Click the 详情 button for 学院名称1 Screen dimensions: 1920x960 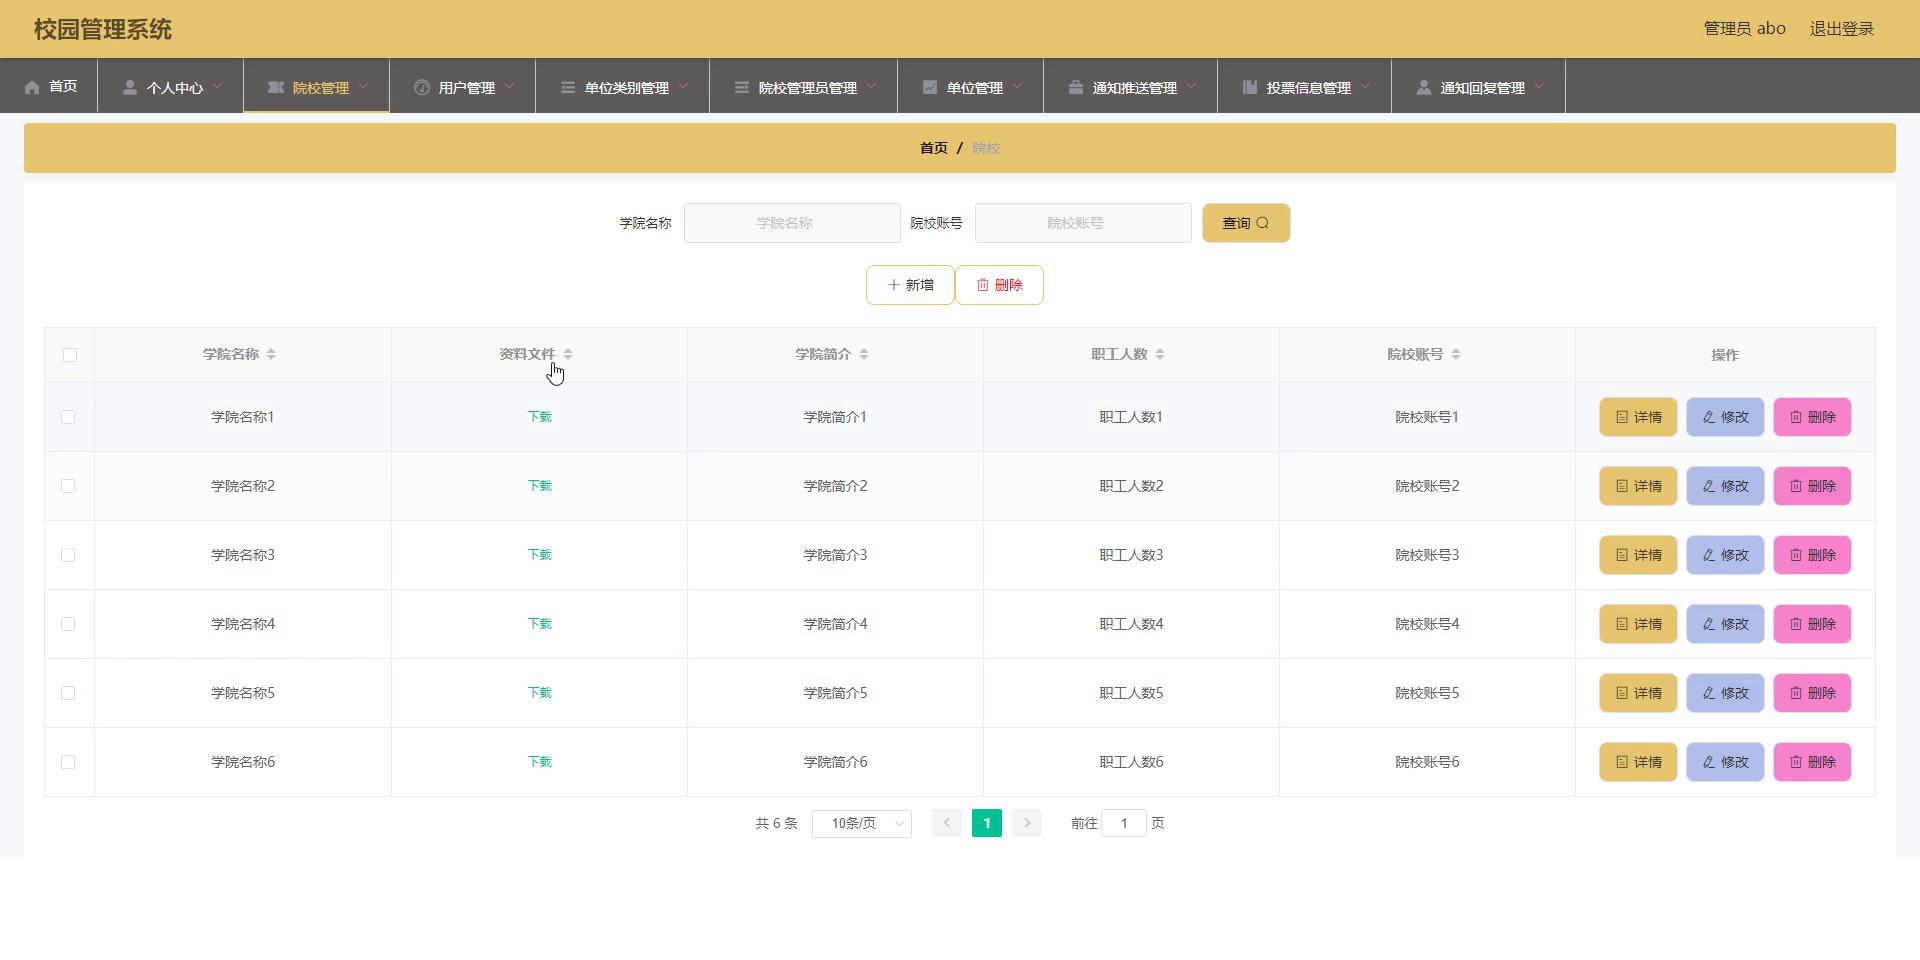pyautogui.click(x=1637, y=417)
